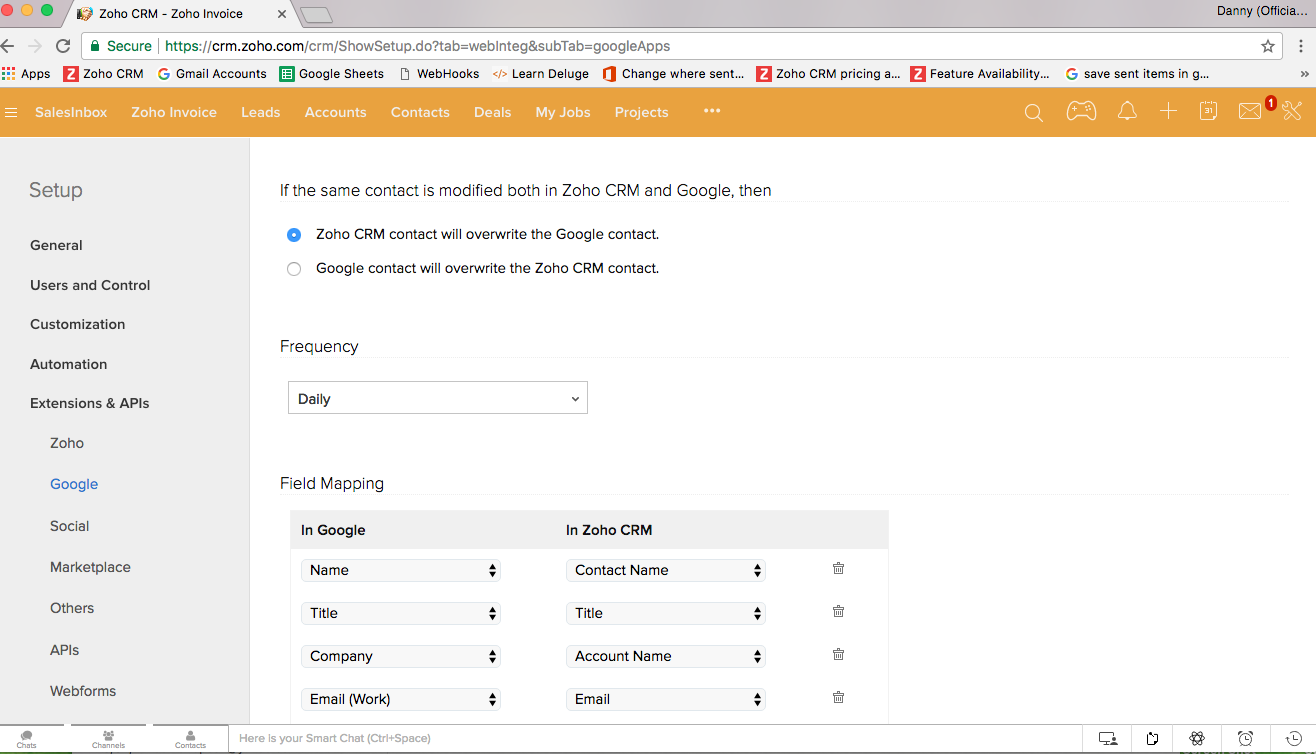This screenshot has height=754, width=1316.
Task: Open the Zoho Invoice module tab
Action: (x=174, y=112)
